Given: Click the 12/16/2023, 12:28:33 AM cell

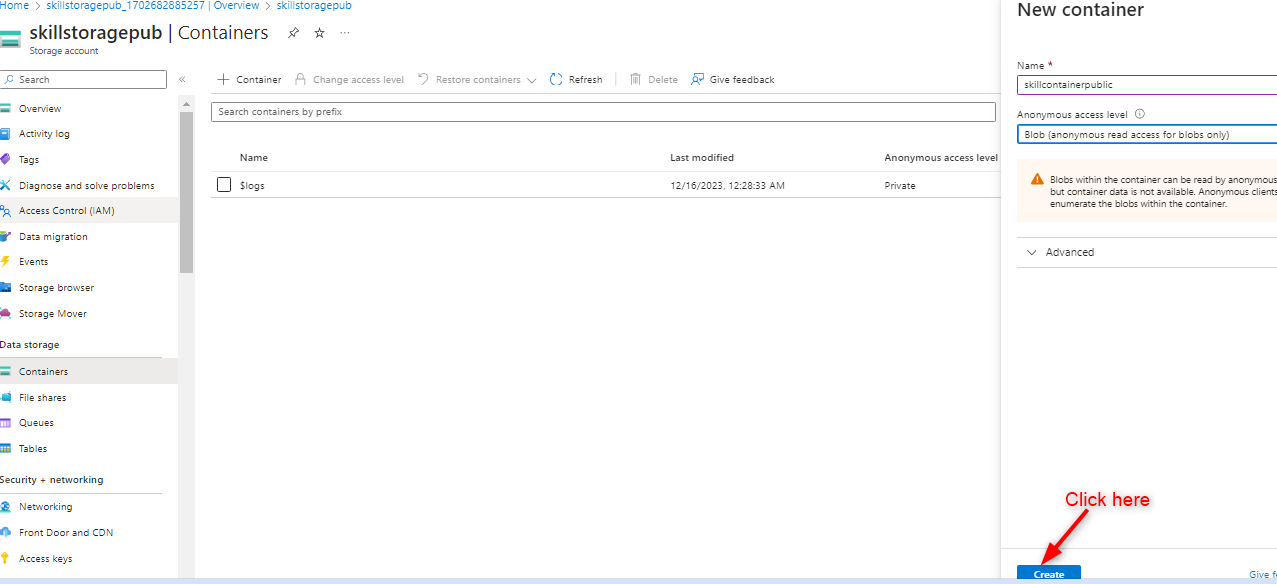Looking at the screenshot, I should pyautogui.click(x=727, y=185).
